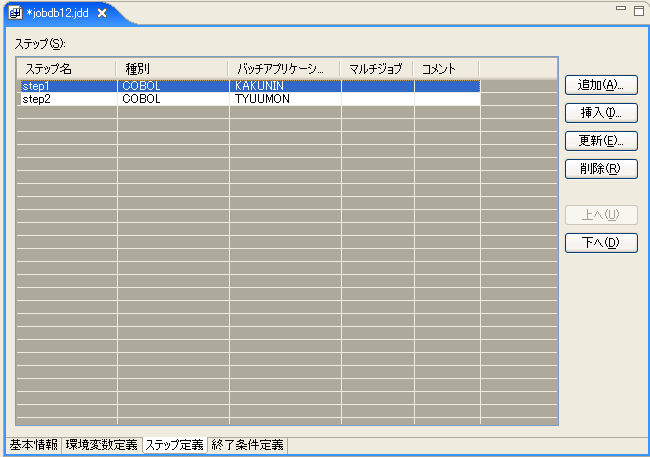
Task: Click the COBOL cell in step2 row
Action: pos(173,99)
